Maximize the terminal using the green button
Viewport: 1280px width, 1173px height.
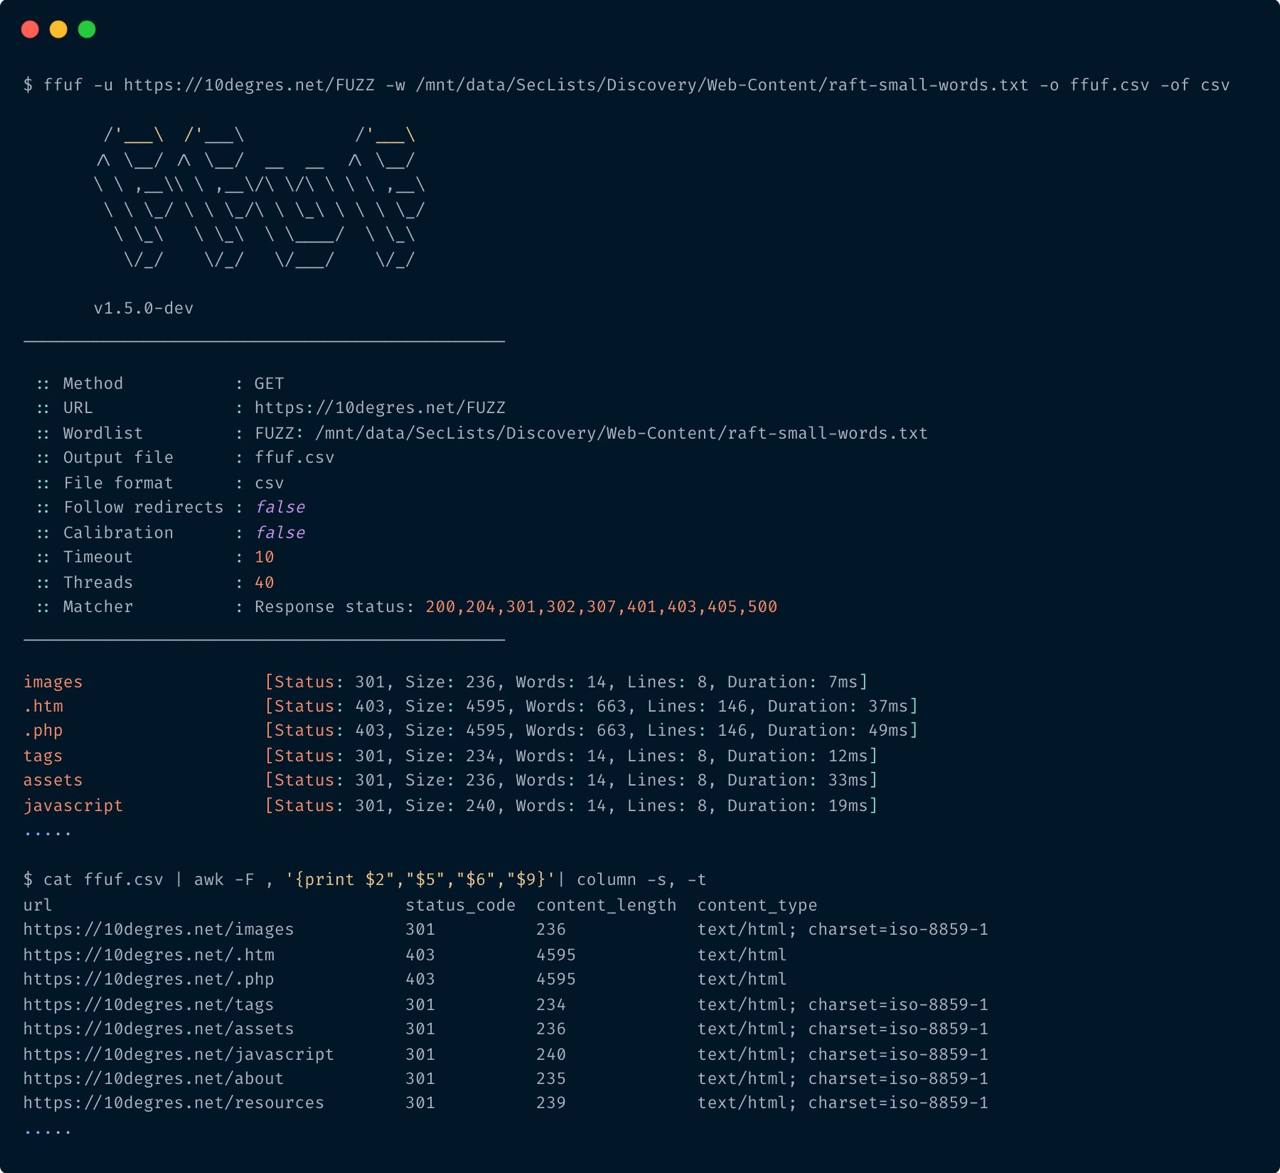(87, 29)
